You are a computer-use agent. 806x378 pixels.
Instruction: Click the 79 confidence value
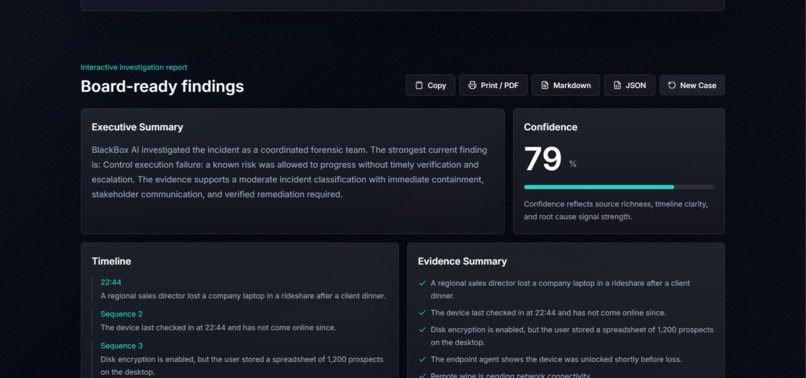pos(543,159)
